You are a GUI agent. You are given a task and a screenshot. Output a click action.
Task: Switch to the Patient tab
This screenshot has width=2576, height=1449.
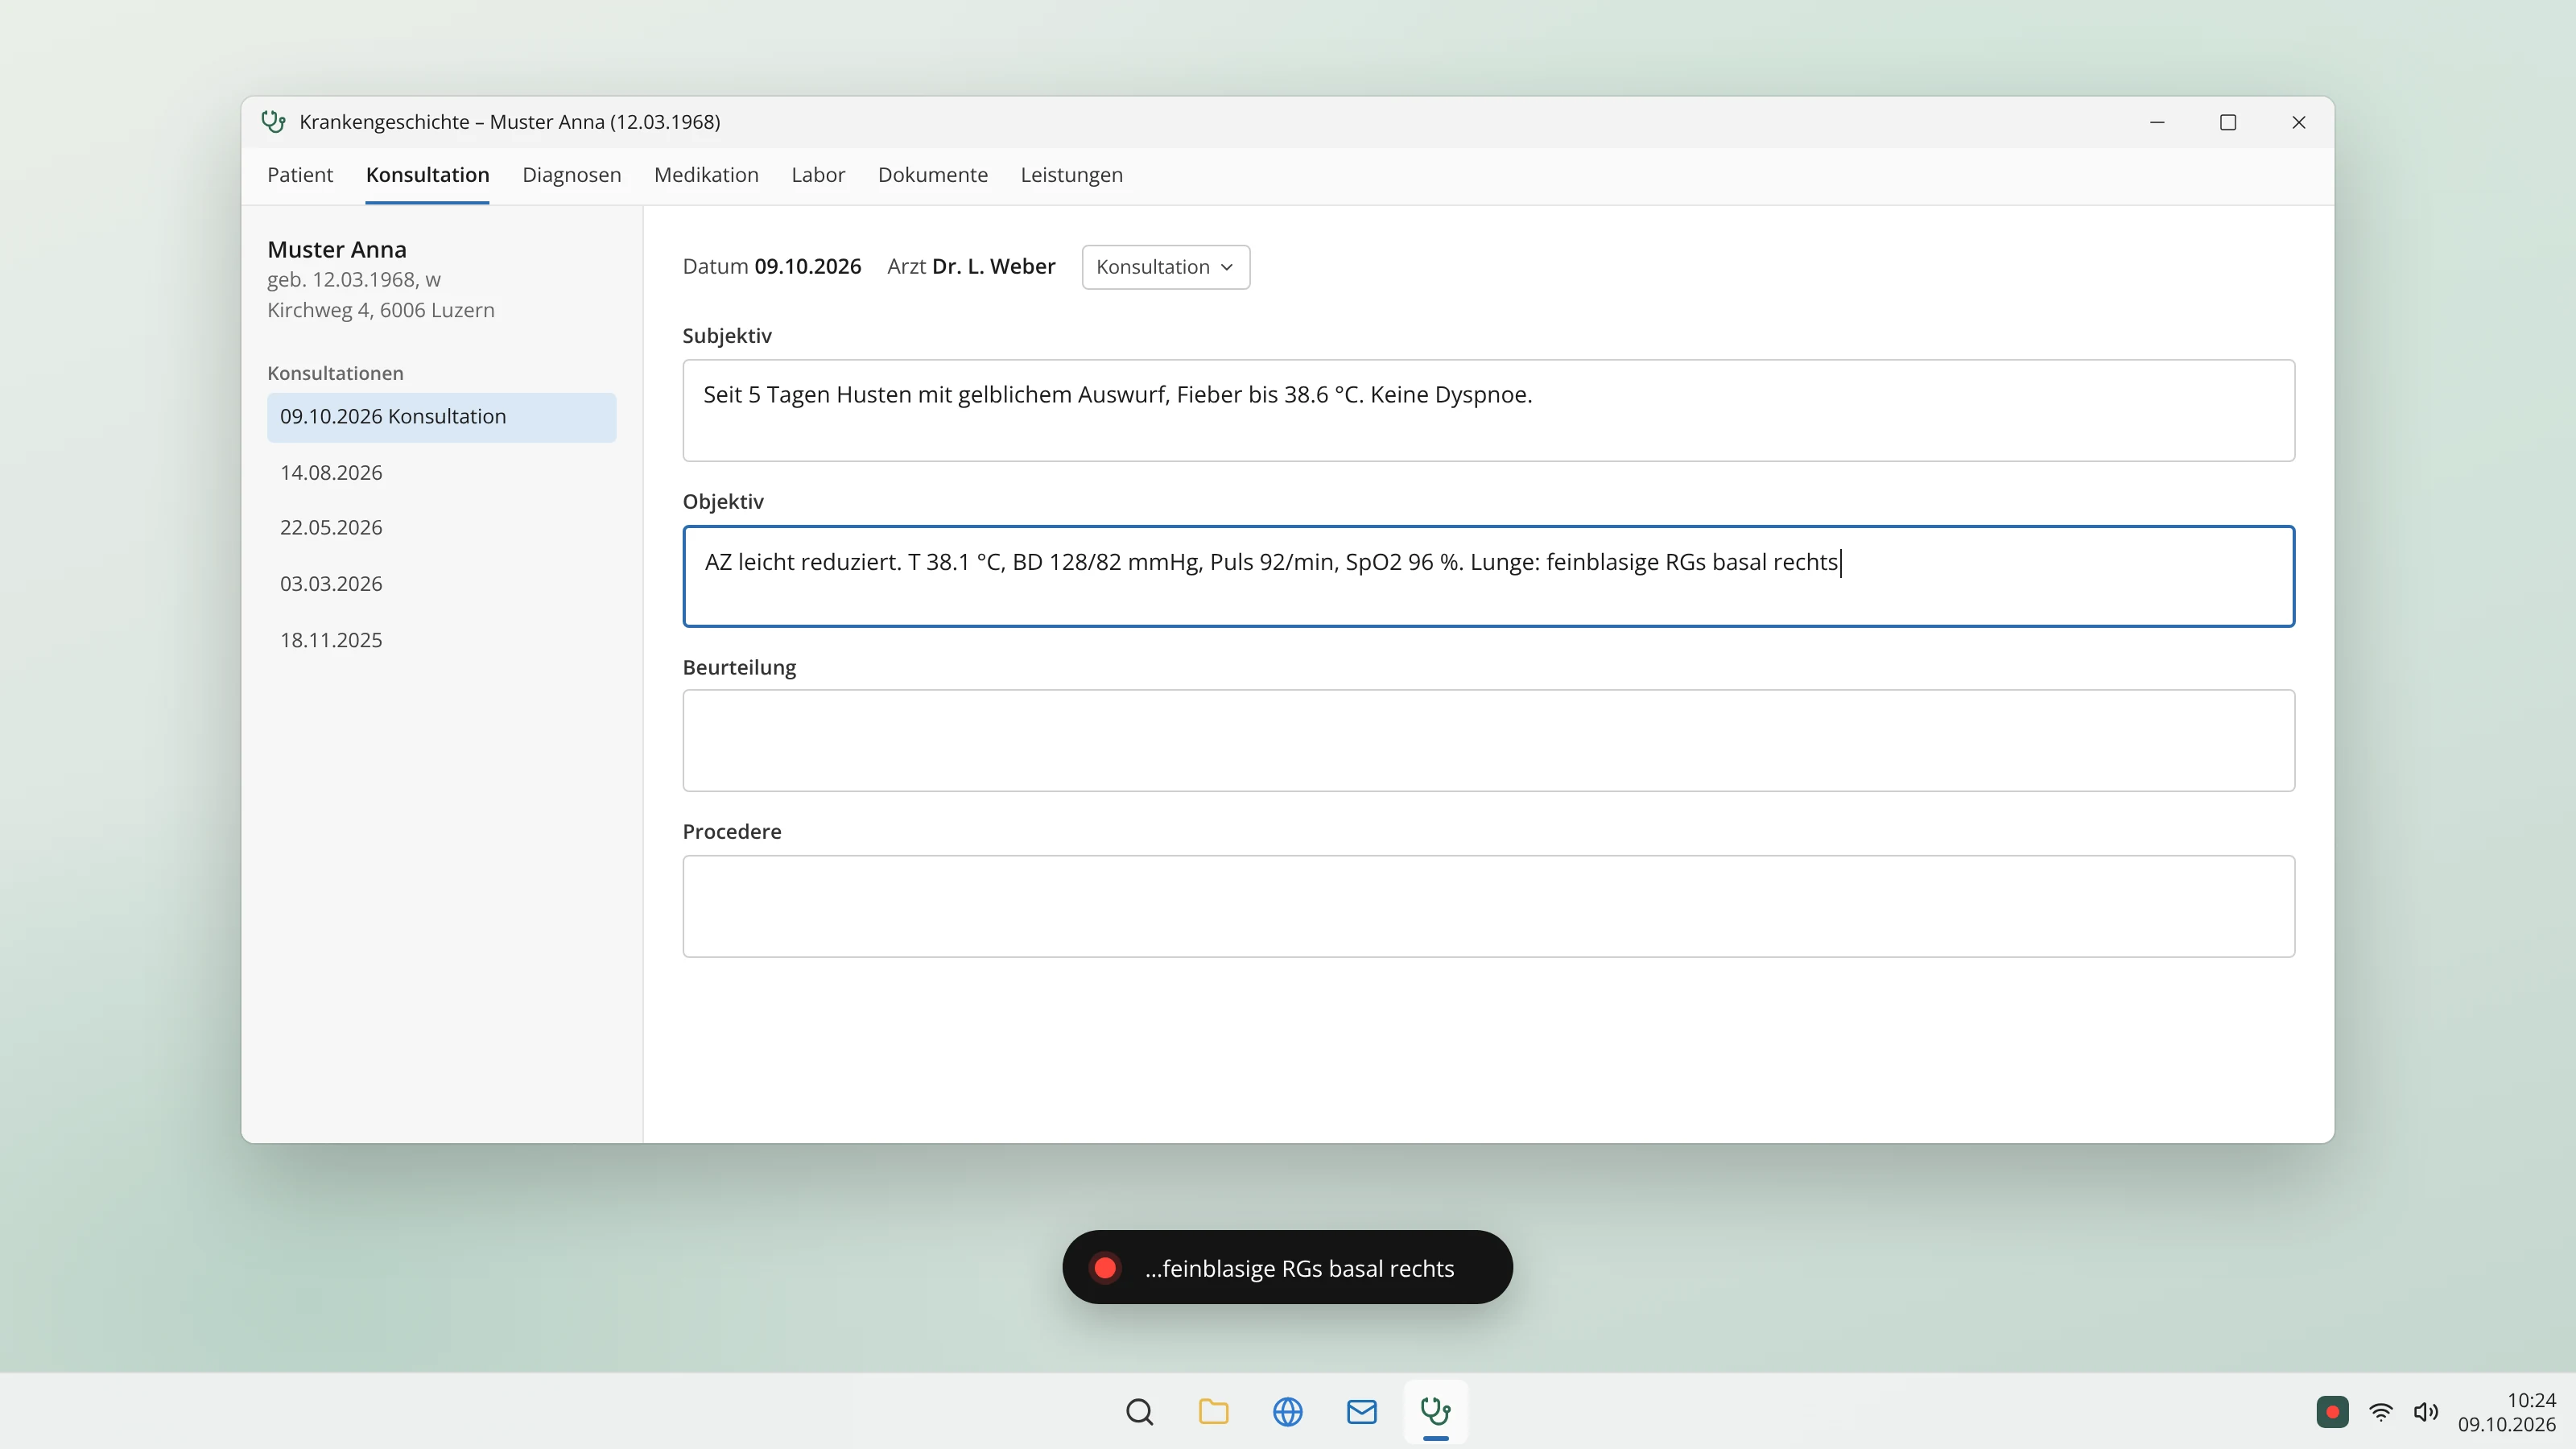pos(299,175)
